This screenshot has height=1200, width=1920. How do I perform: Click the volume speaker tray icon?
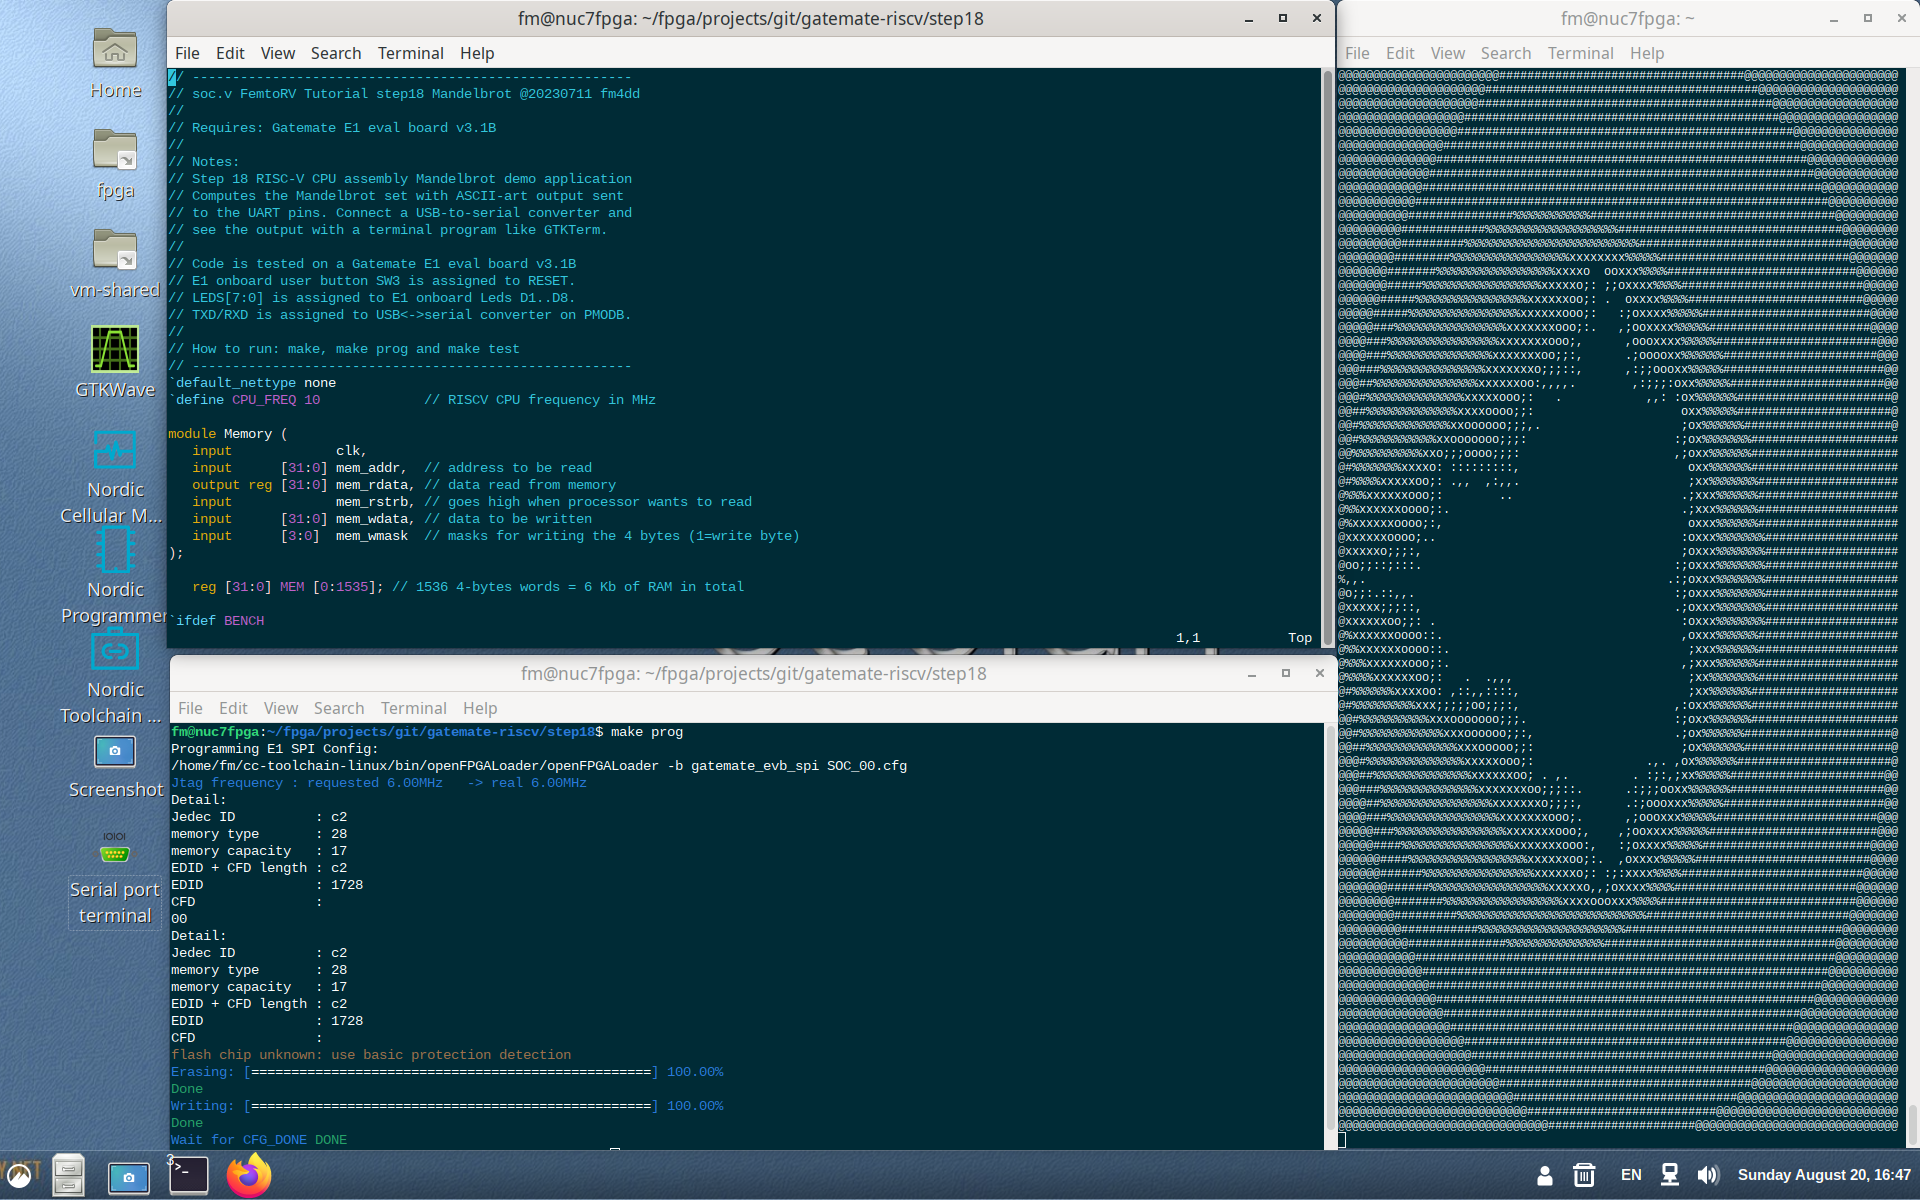pyautogui.click(x=1708, y=1175)
